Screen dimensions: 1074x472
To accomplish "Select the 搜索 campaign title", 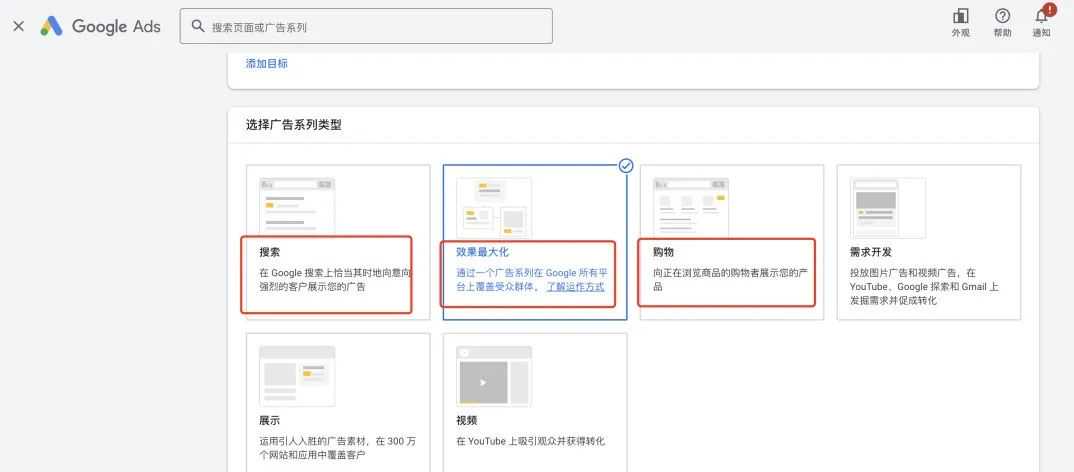I will tap(270, 252).
